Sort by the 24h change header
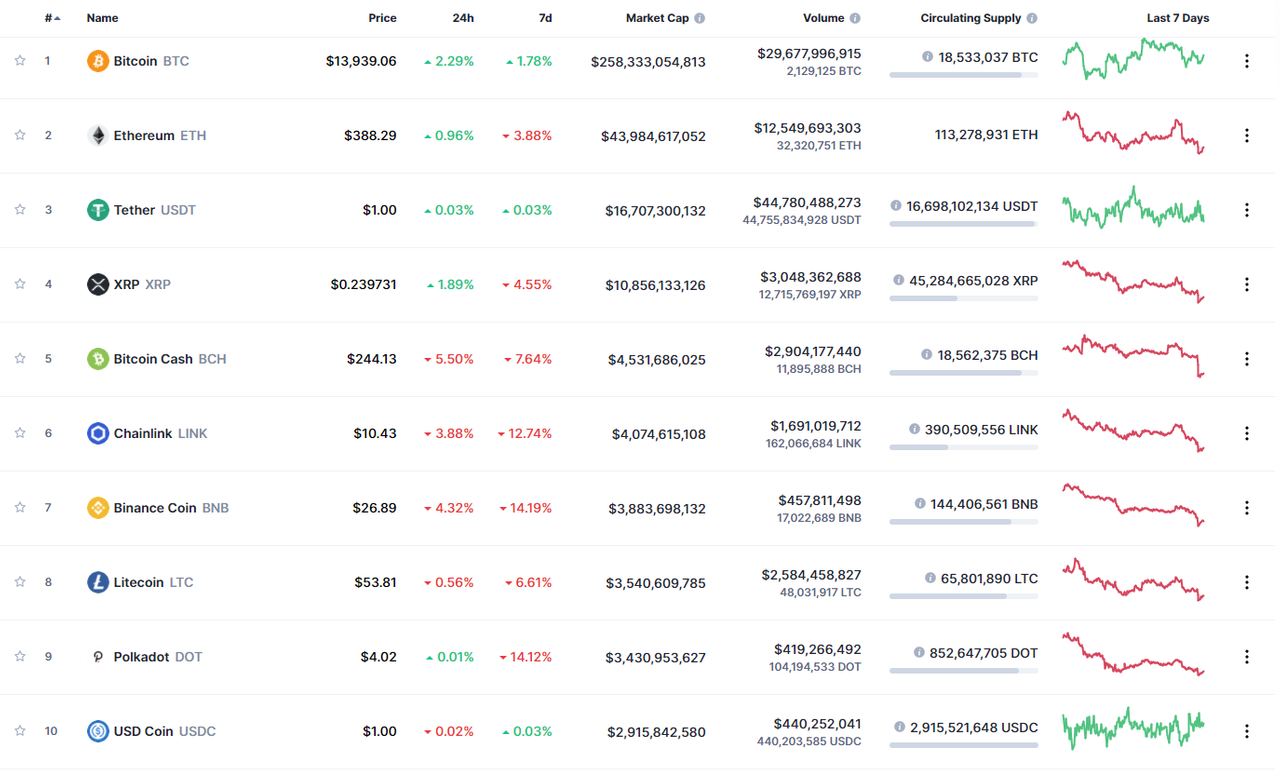This screenshot has height=775, width=1280. (x=463, y=18)
